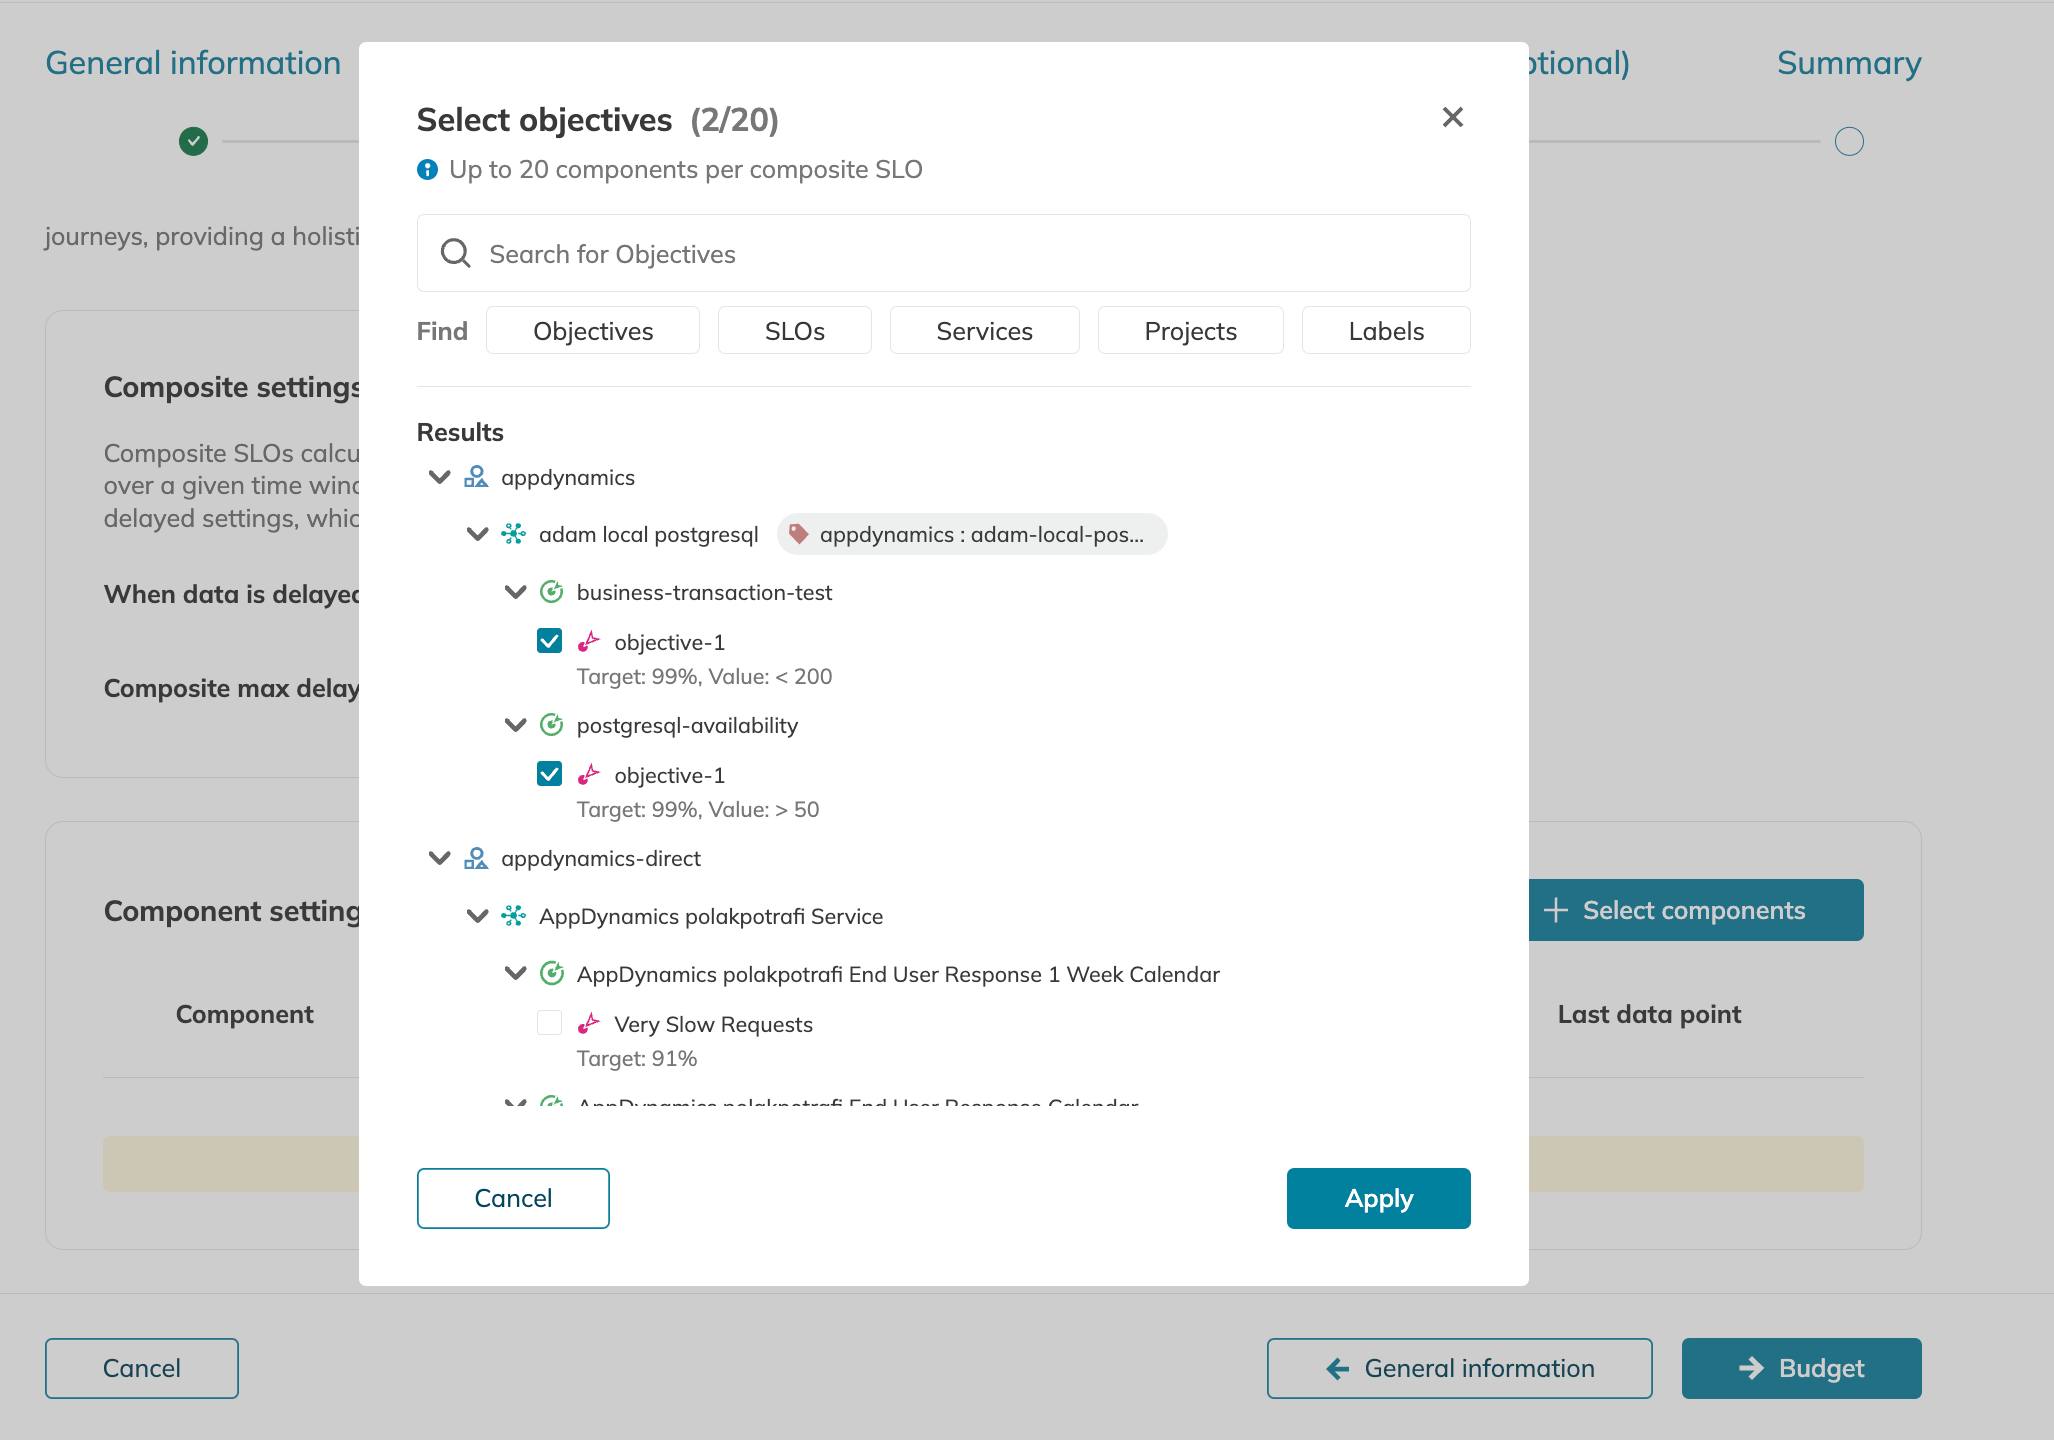The width and height of the screenshot is (2054, 1440).
Task: Collapse the appdynamics project
Action: pos(439,477)
